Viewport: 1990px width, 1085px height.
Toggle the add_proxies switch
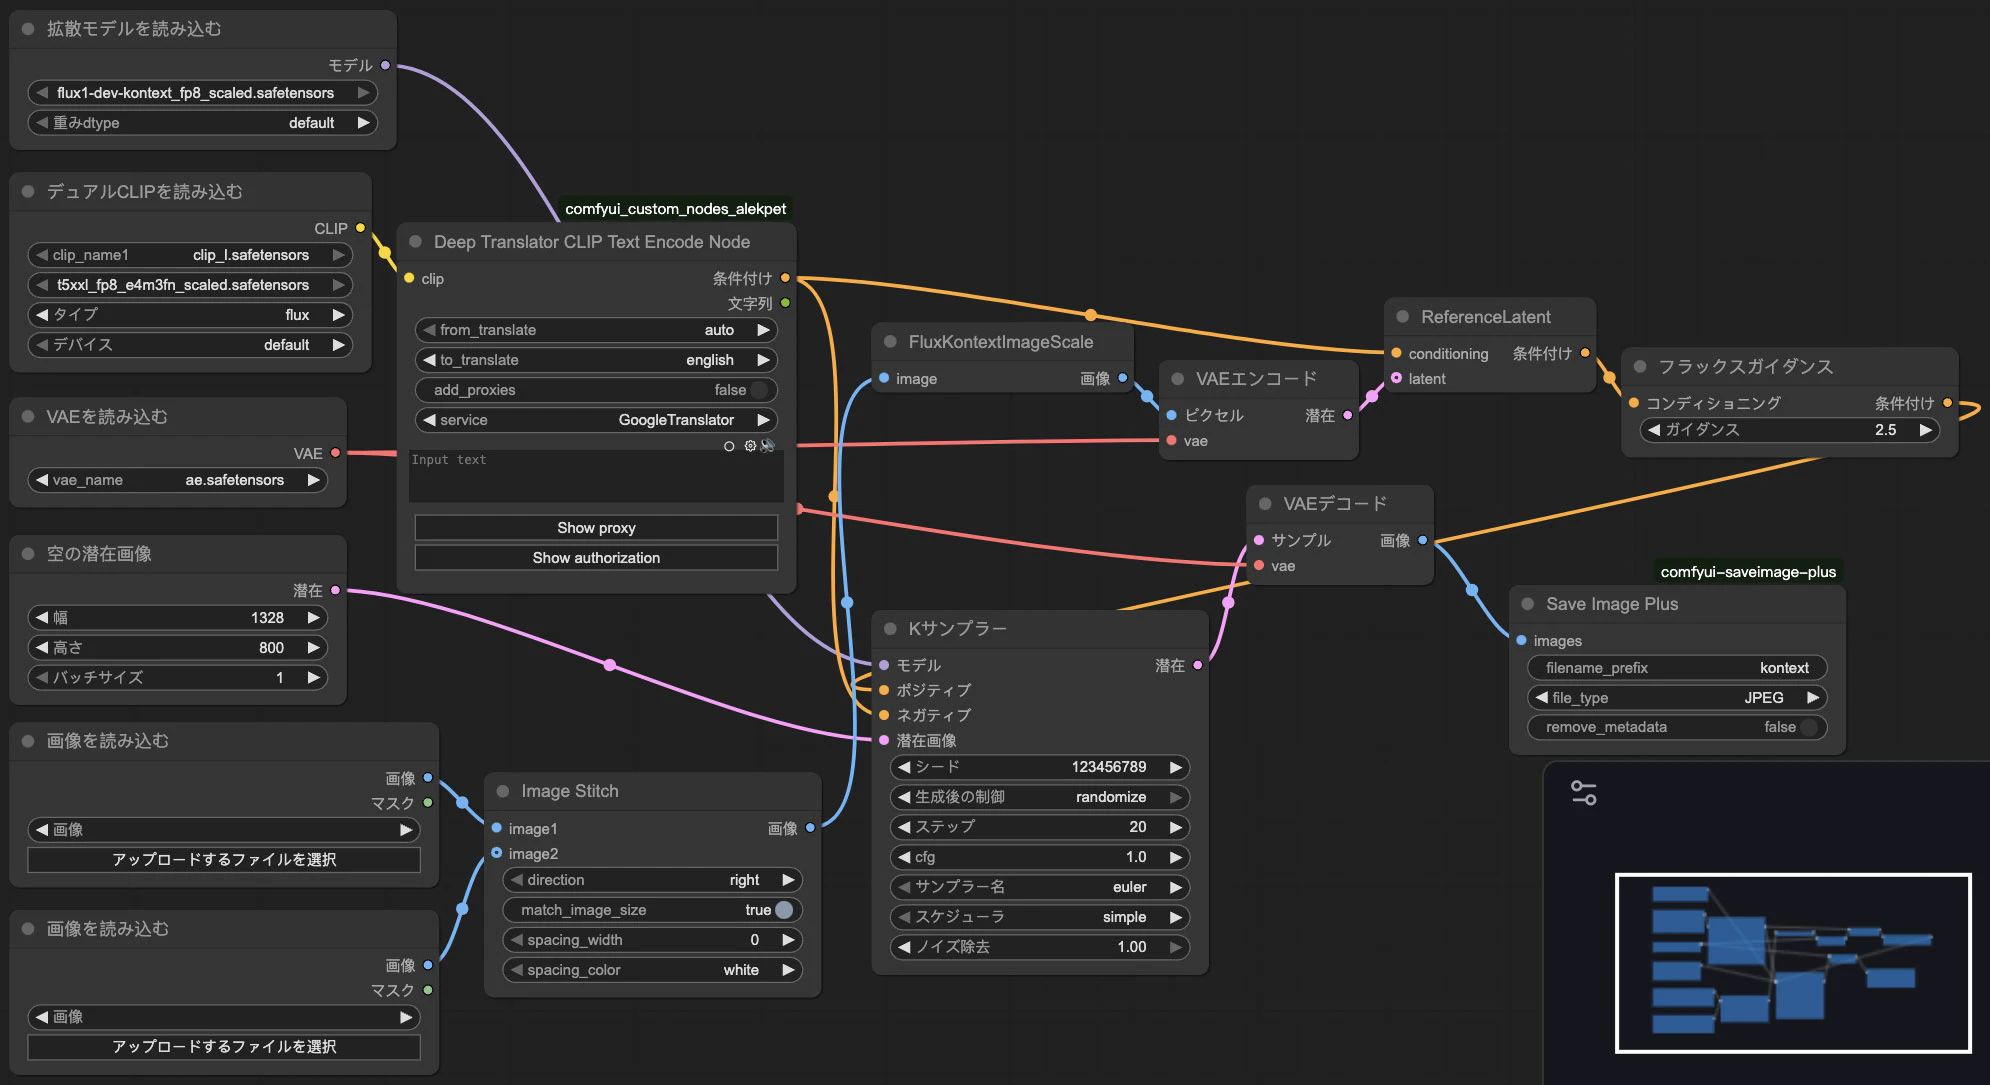(760, 390)
